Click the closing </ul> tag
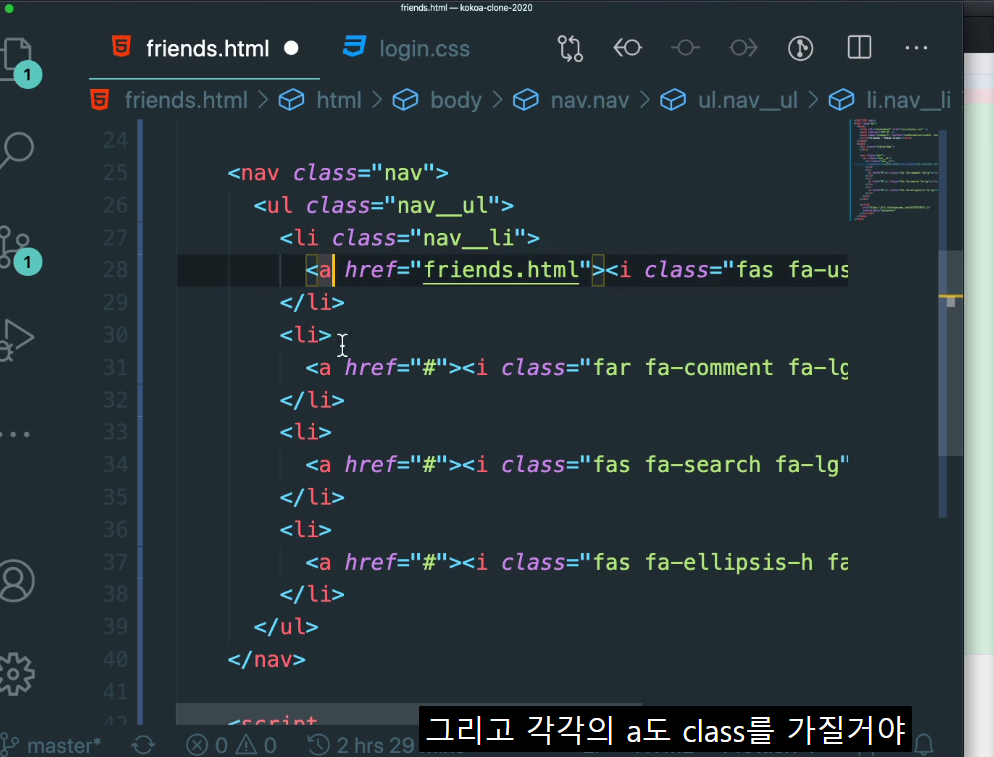Screen dimensions: 994x757 pos(286,627)
